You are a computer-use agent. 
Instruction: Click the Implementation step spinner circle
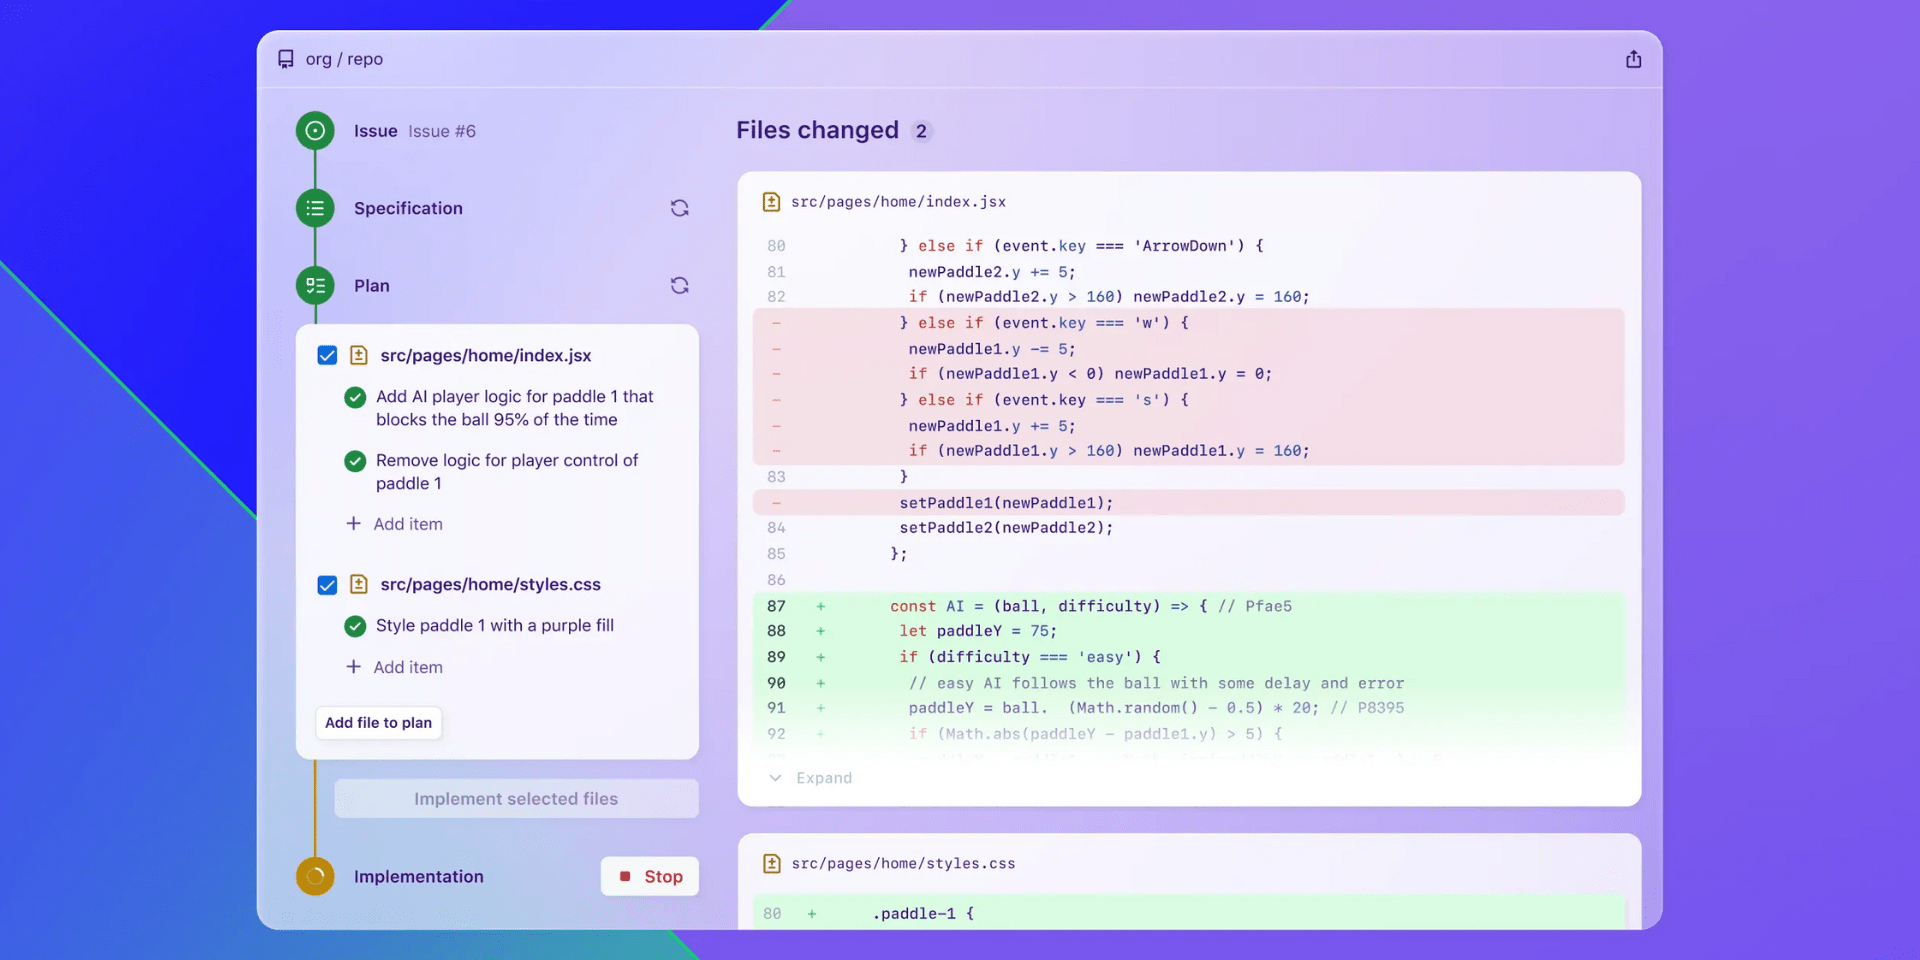point(314,876)
